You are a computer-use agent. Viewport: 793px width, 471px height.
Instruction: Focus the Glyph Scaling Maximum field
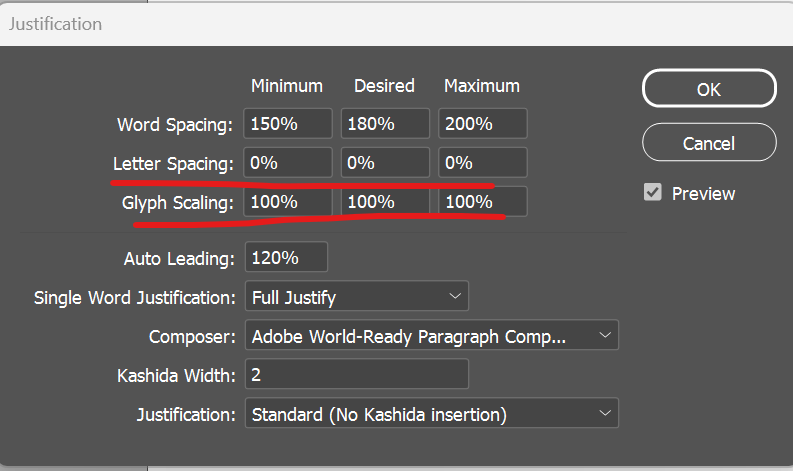click(482, 201)
